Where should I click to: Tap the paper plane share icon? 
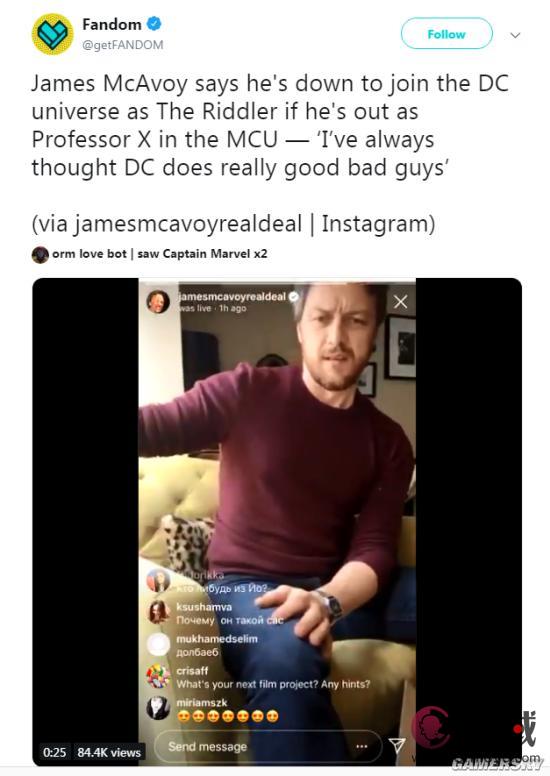pos(397,746)
